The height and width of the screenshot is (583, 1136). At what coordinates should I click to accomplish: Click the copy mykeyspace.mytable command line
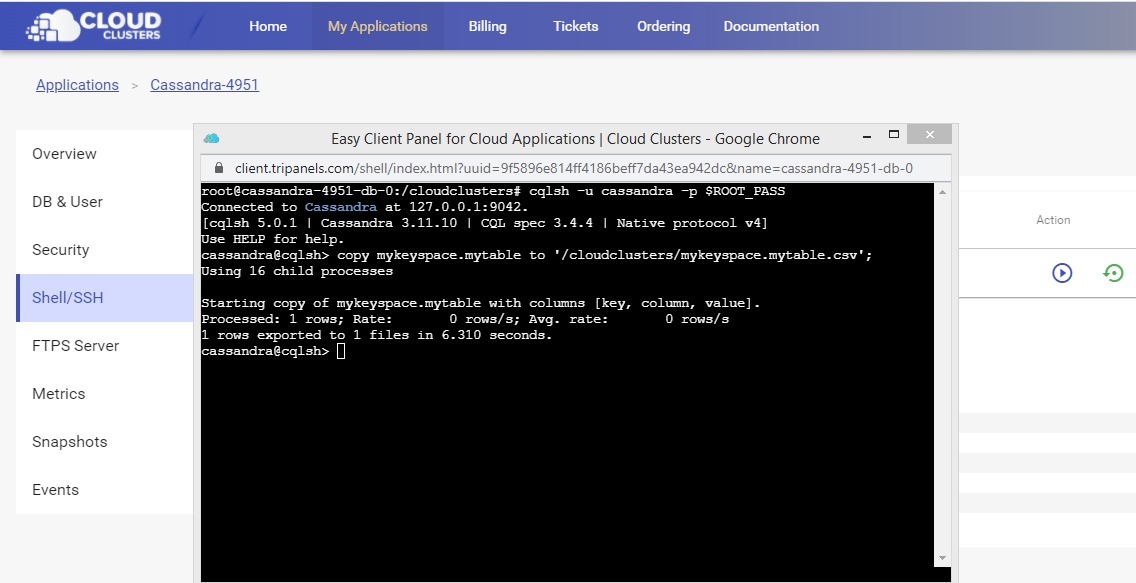[x=537, y=255]
